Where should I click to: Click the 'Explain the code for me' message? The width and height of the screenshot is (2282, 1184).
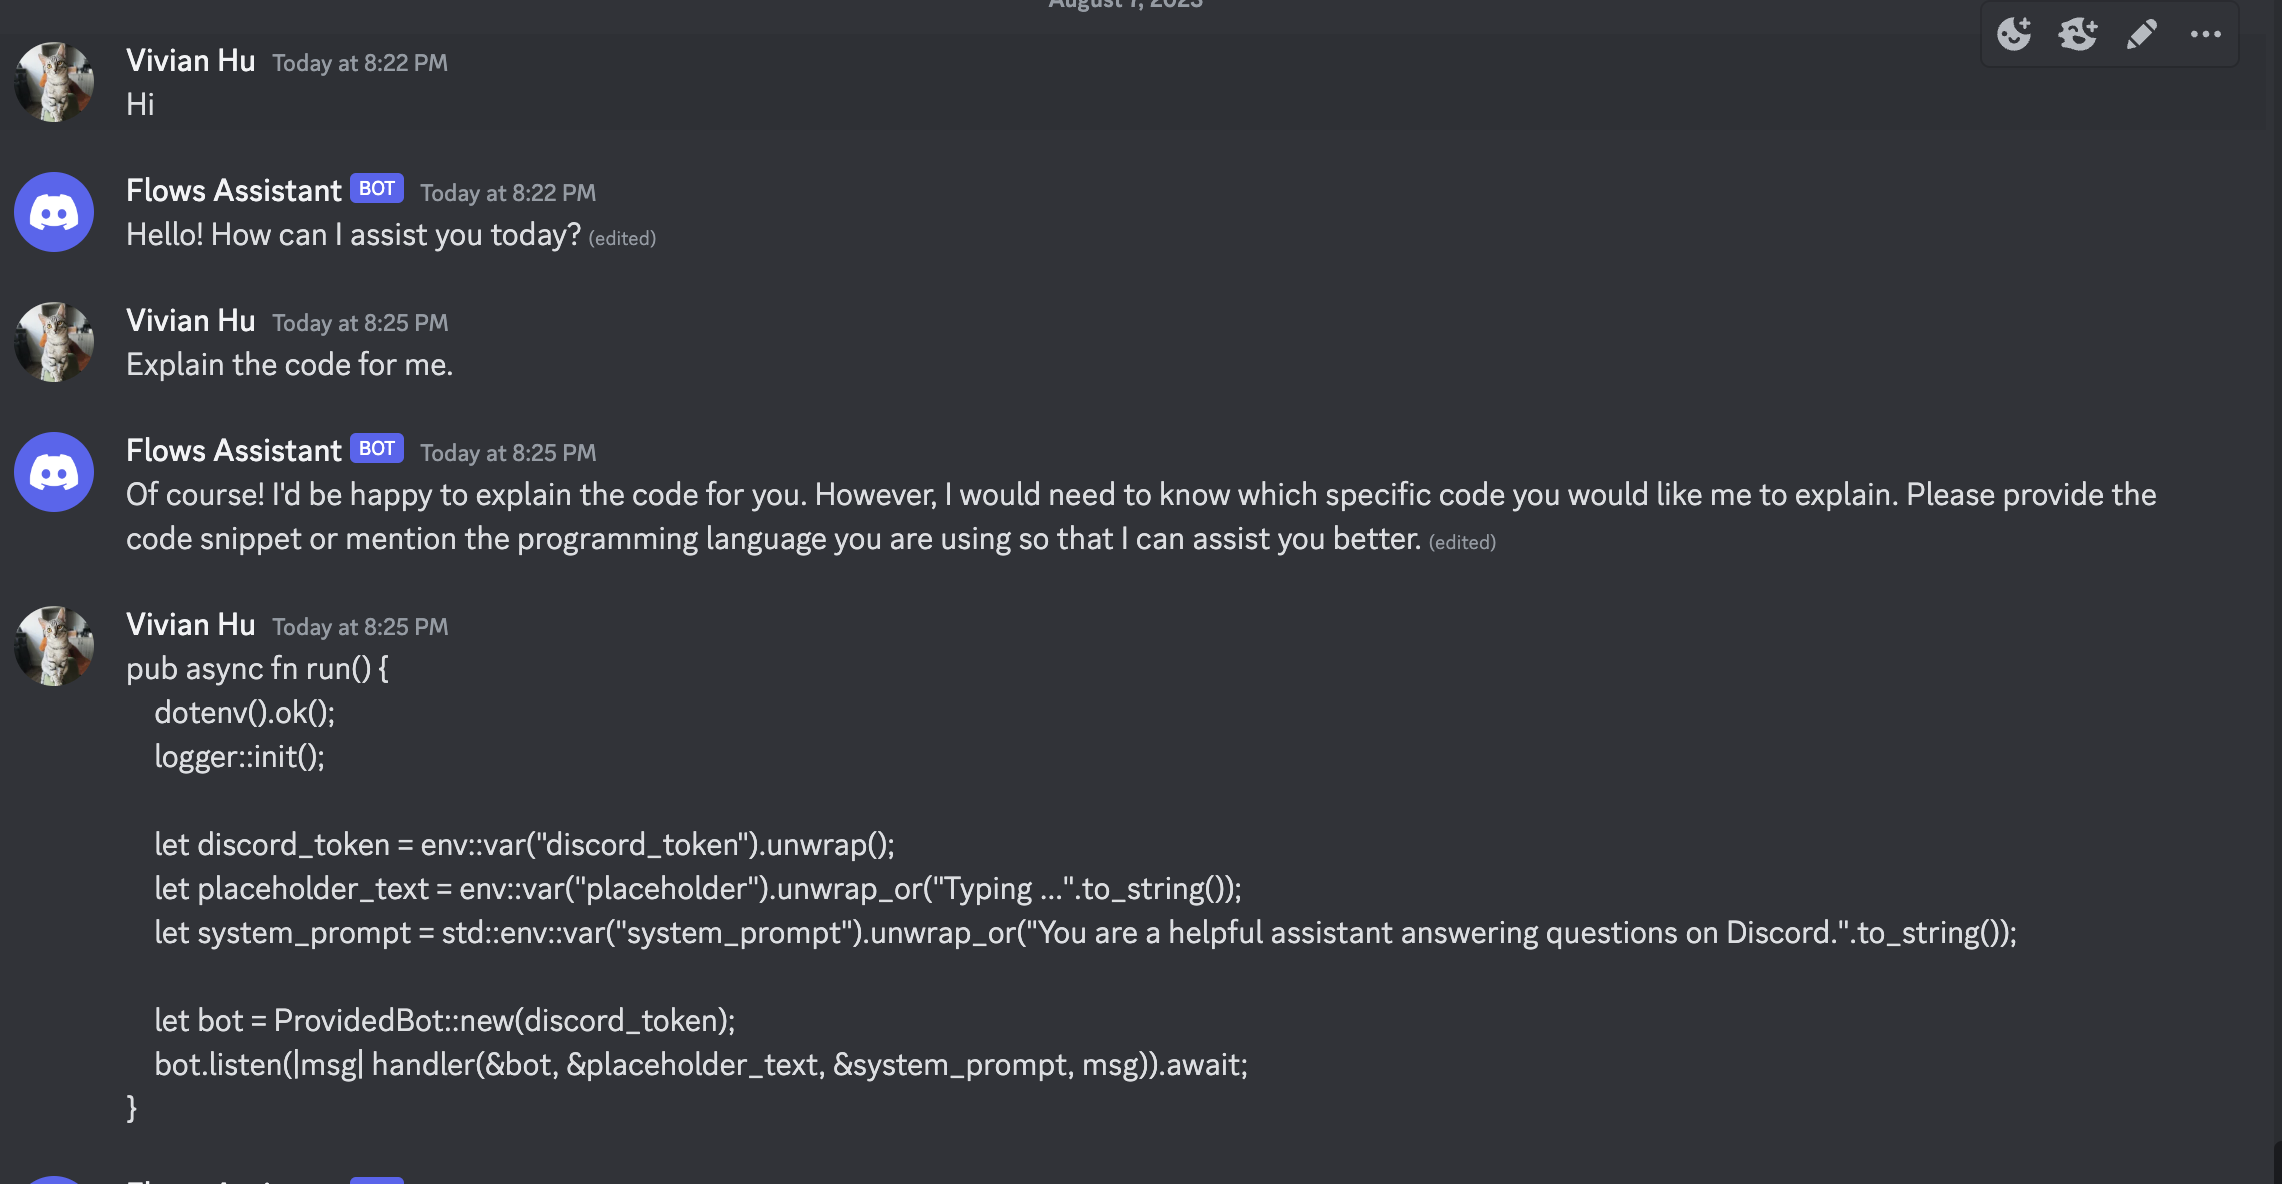coord(290,362)
